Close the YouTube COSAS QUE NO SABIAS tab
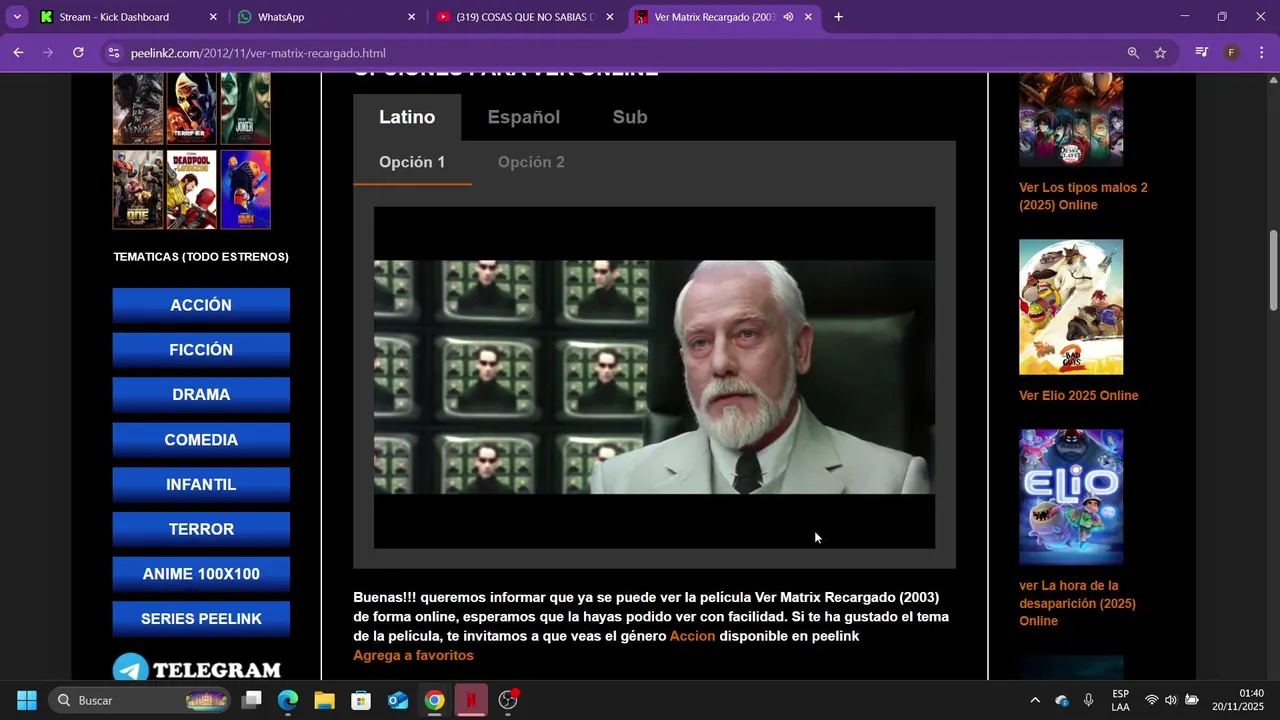 click(x=610, y=17)
